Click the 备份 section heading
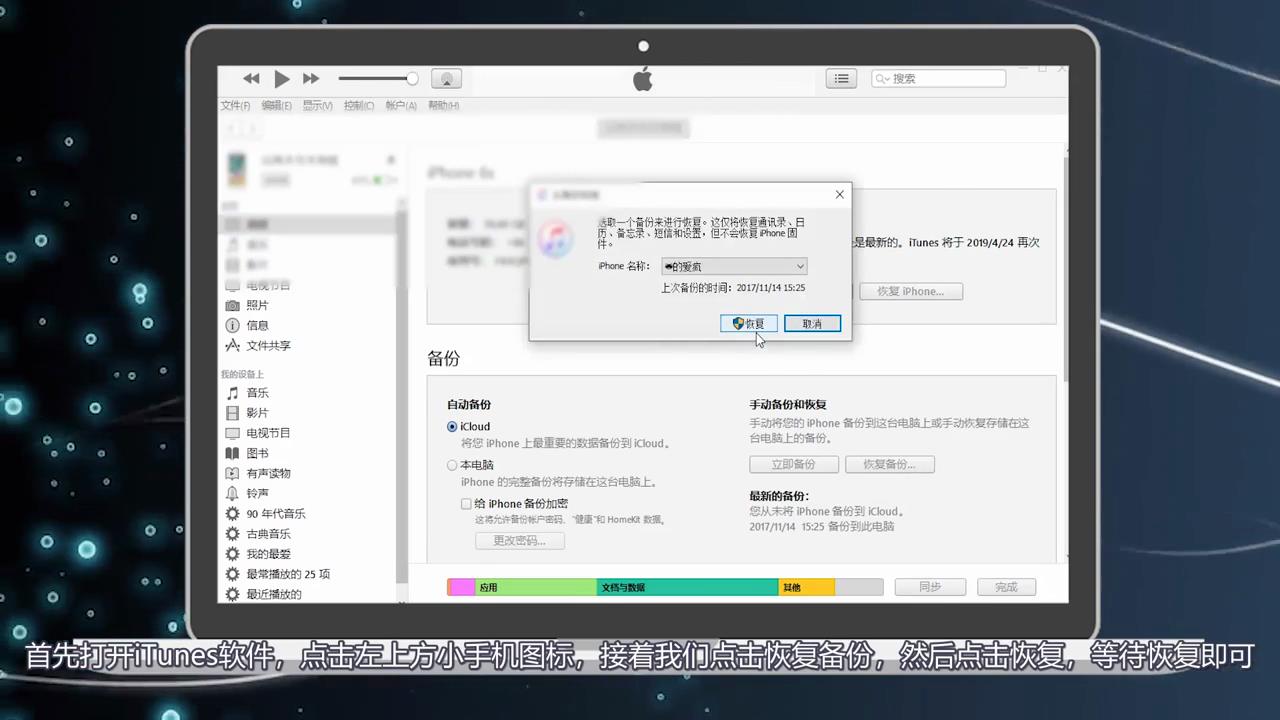This screenshot has height=720, width=1280. (x=443, y=358)
